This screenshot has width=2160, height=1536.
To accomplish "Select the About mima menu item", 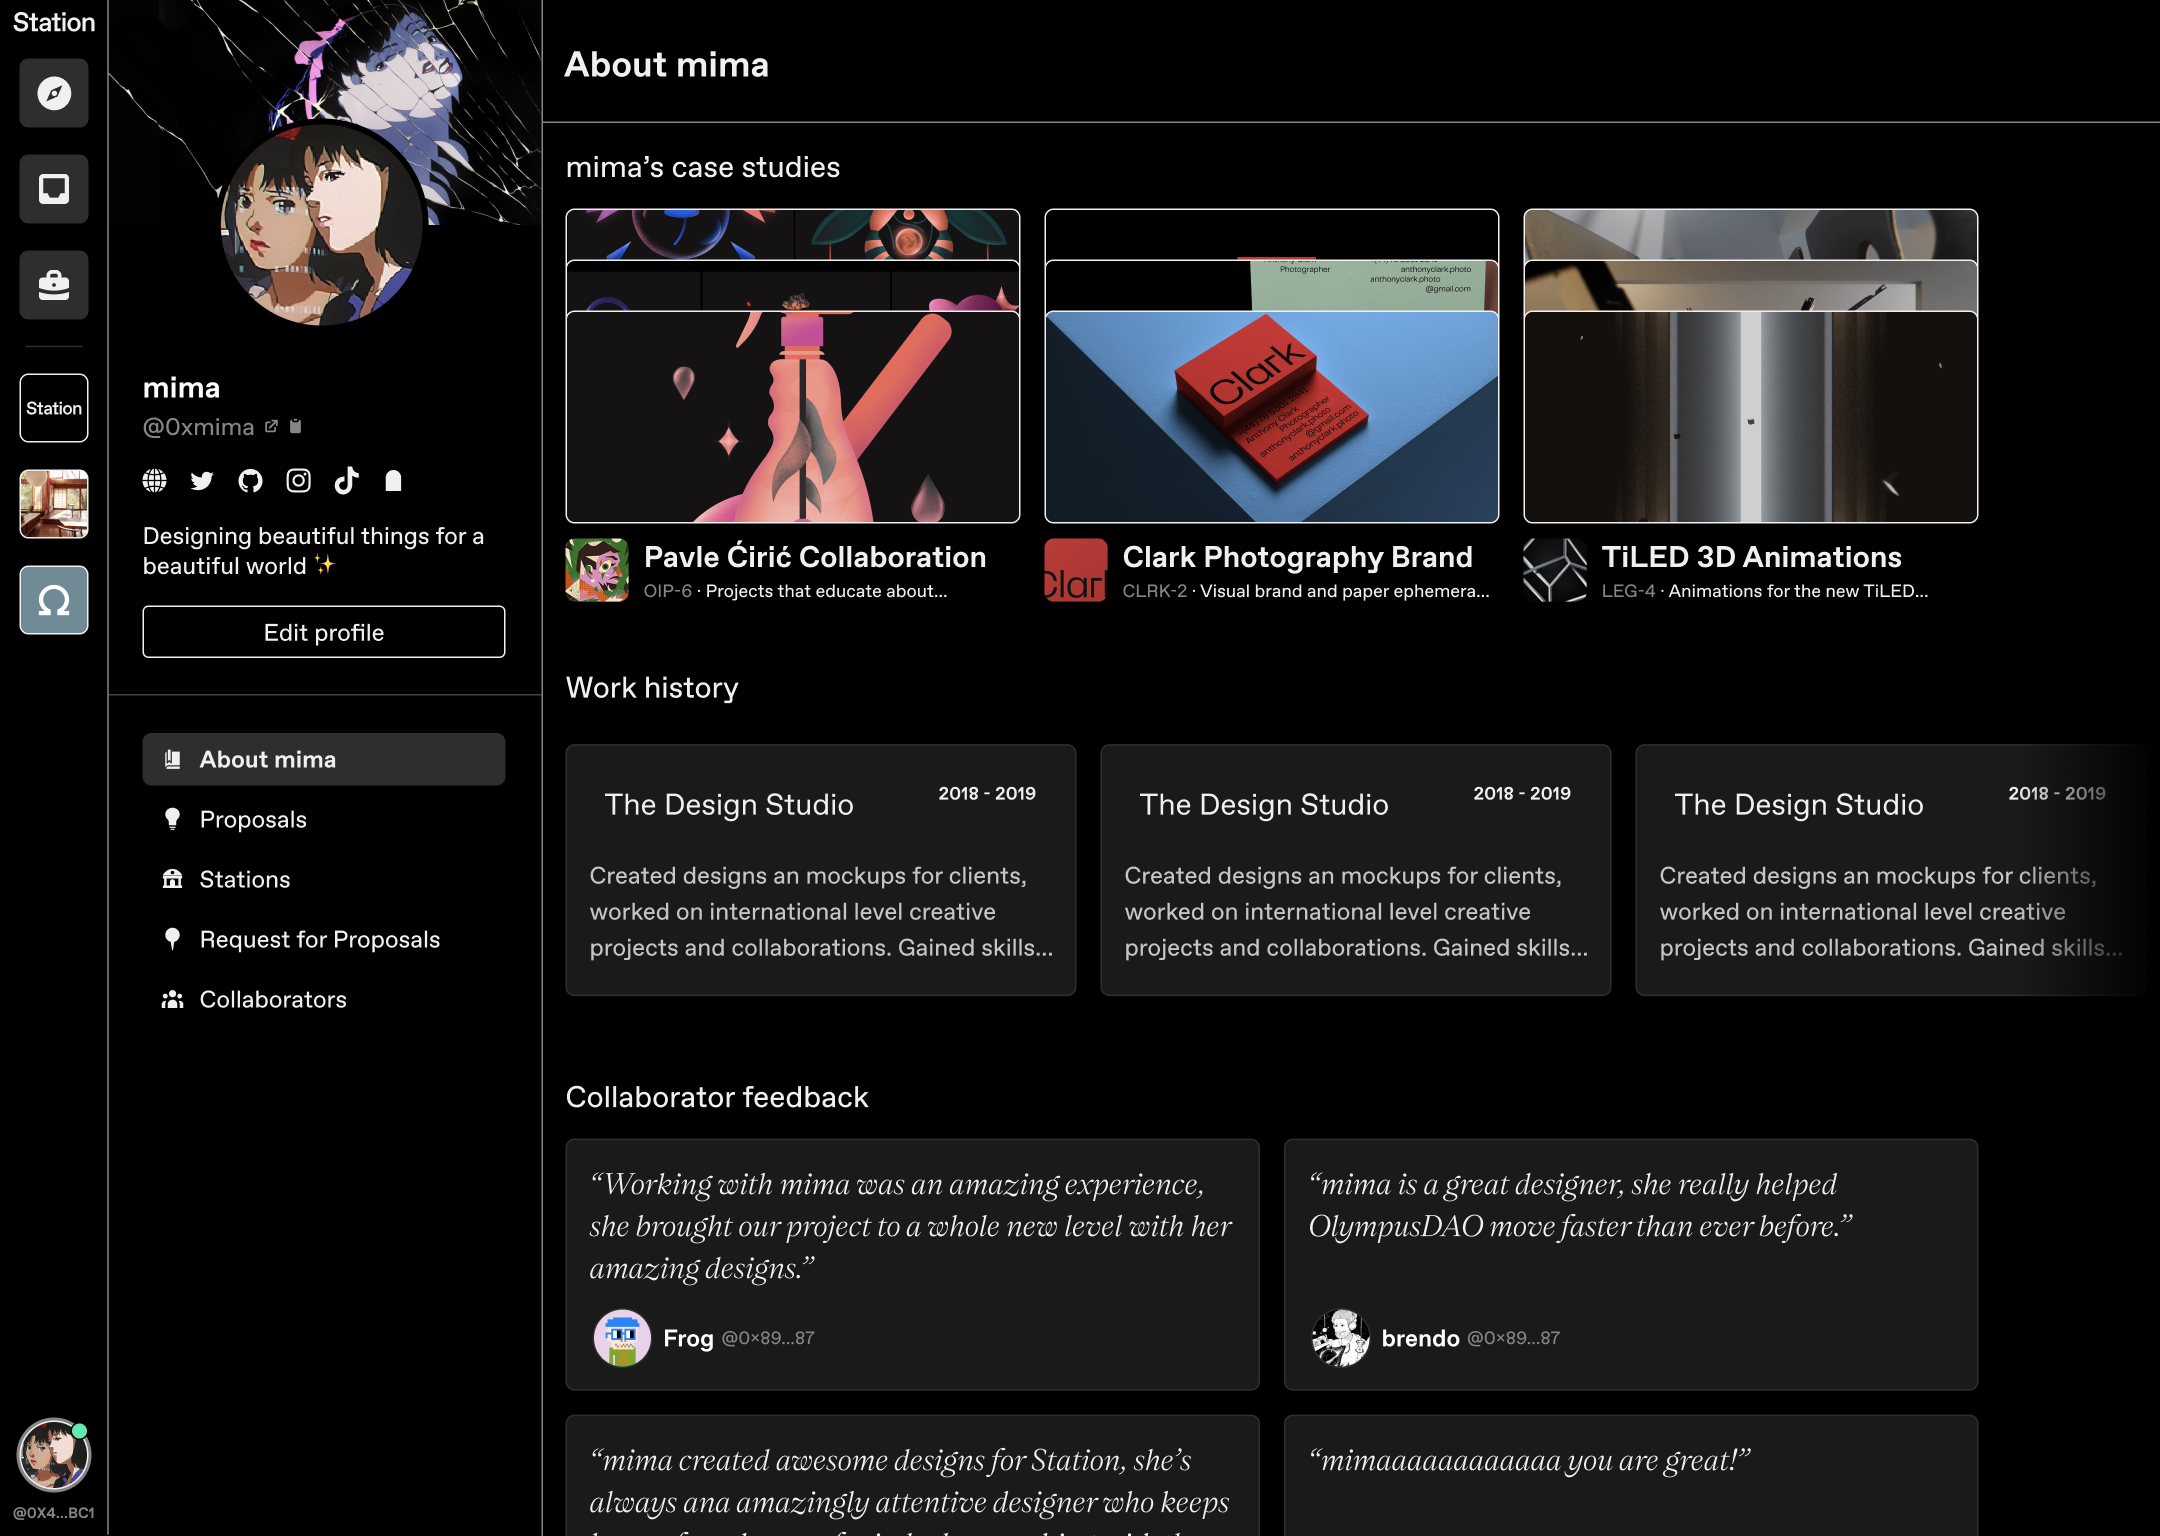I will click(x=324, y=759).
